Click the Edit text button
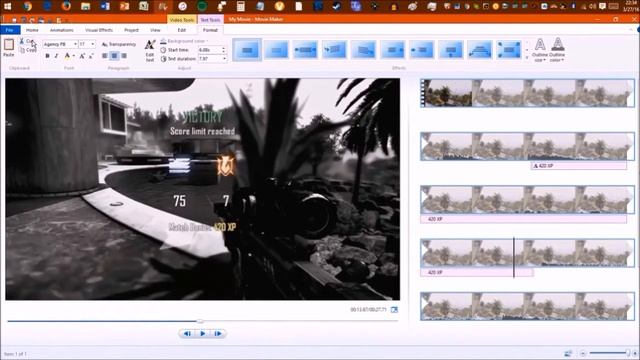This screenshot has width=640, height=360. 150,51
